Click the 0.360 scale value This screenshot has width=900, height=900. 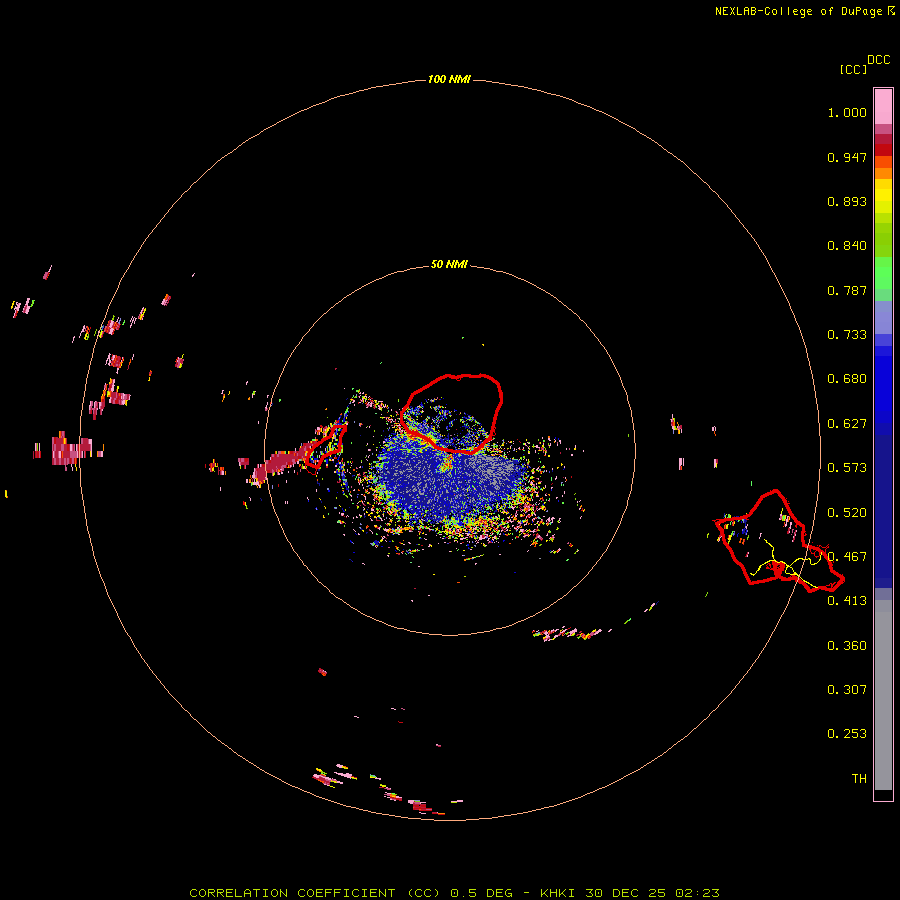[x=847, y=646]
